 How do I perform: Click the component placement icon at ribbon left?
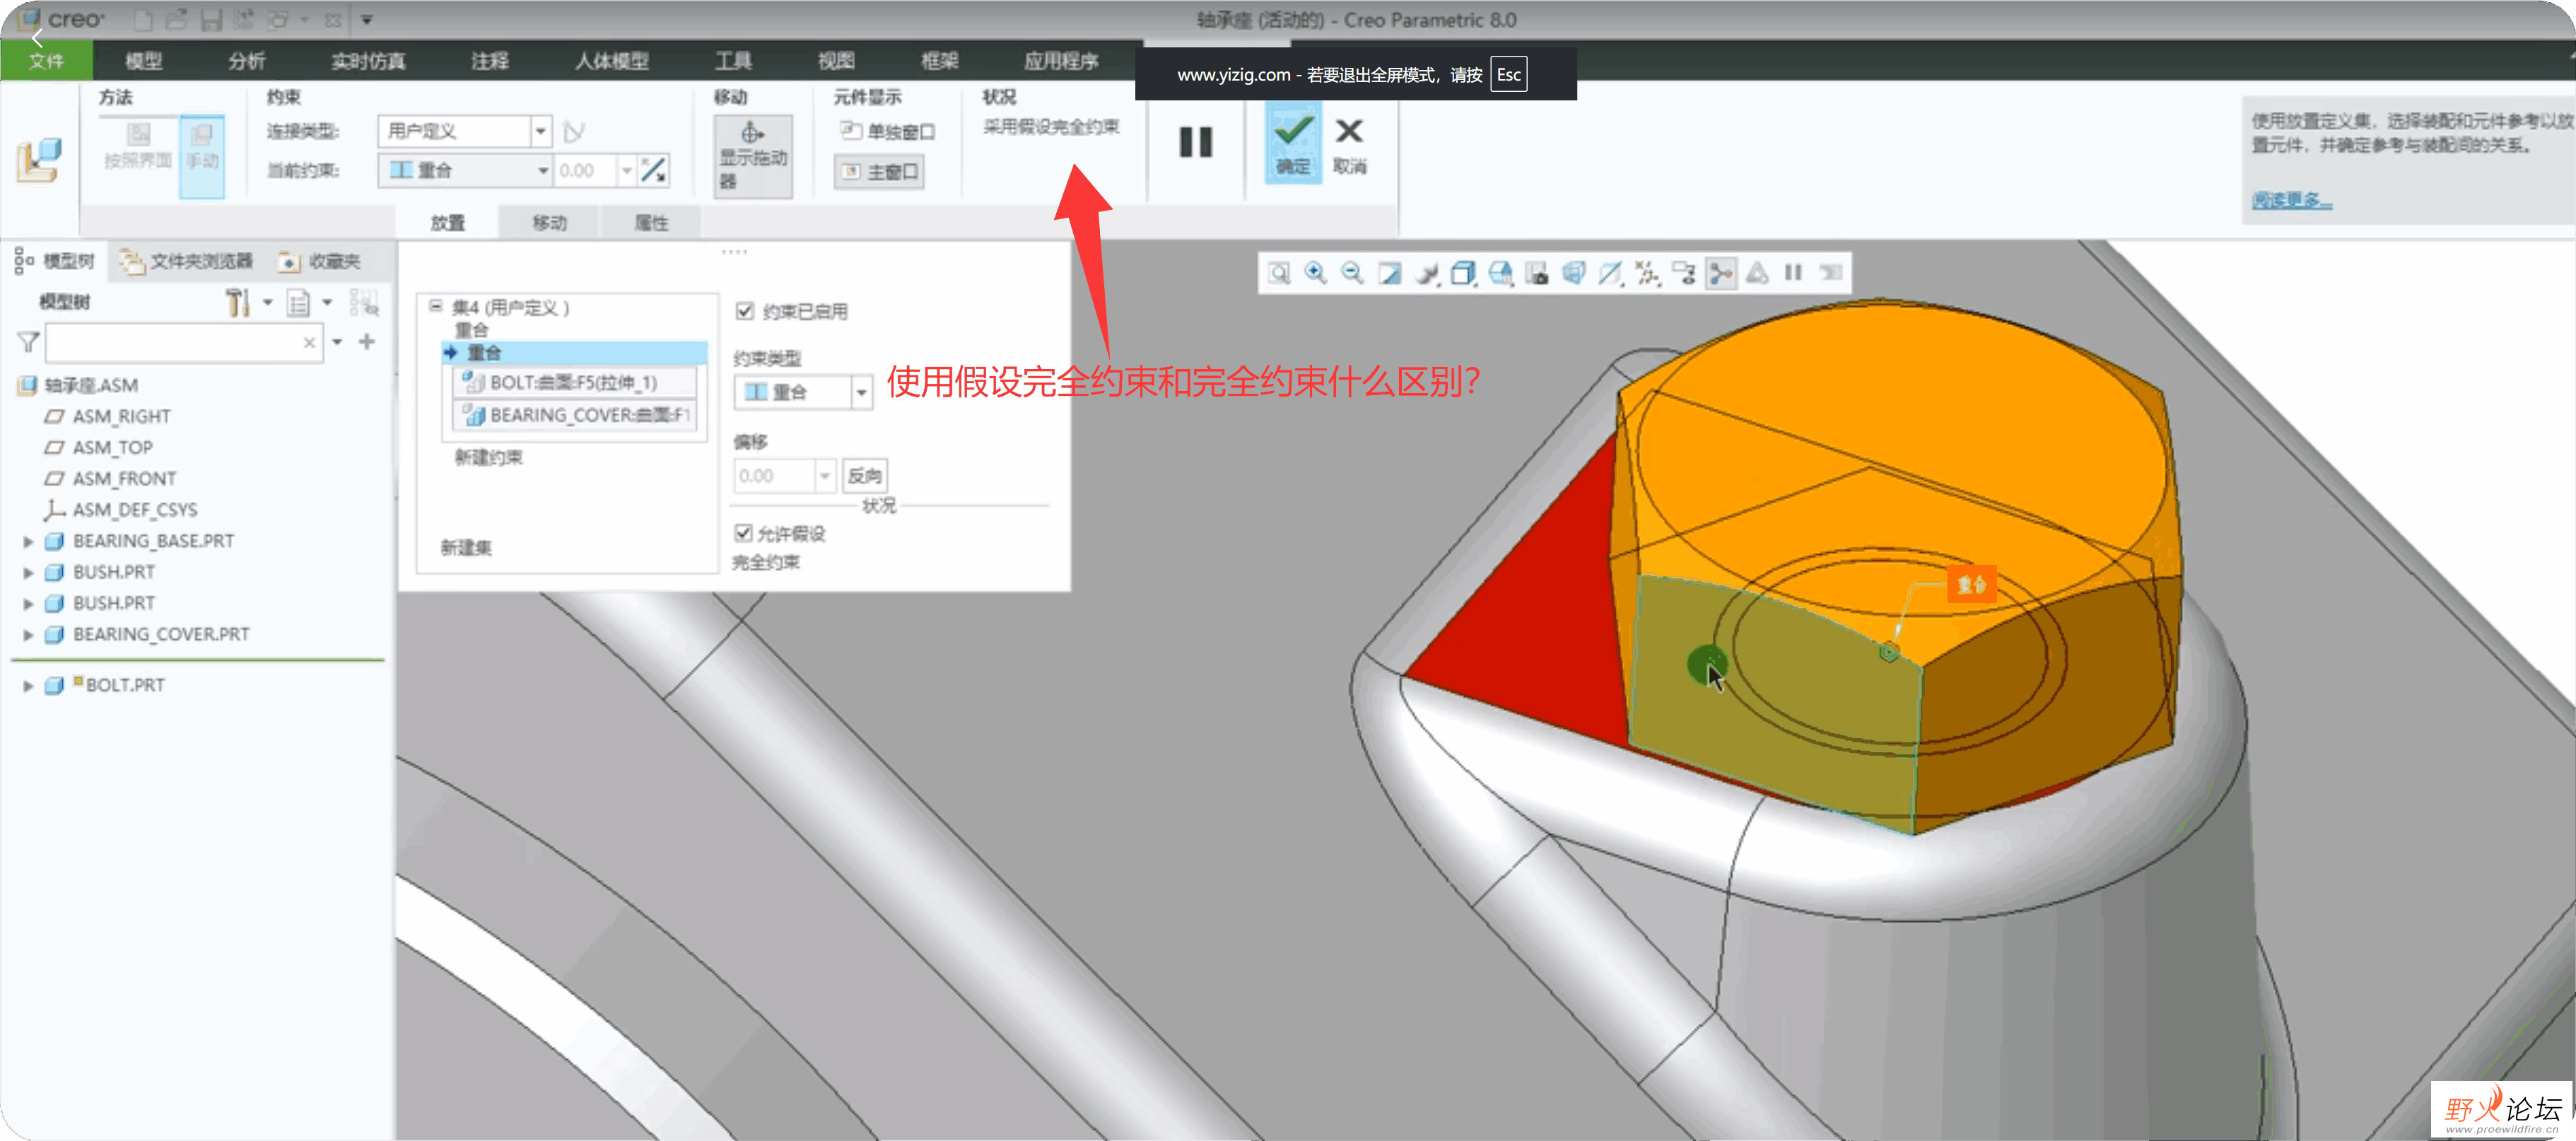(39, 160)
